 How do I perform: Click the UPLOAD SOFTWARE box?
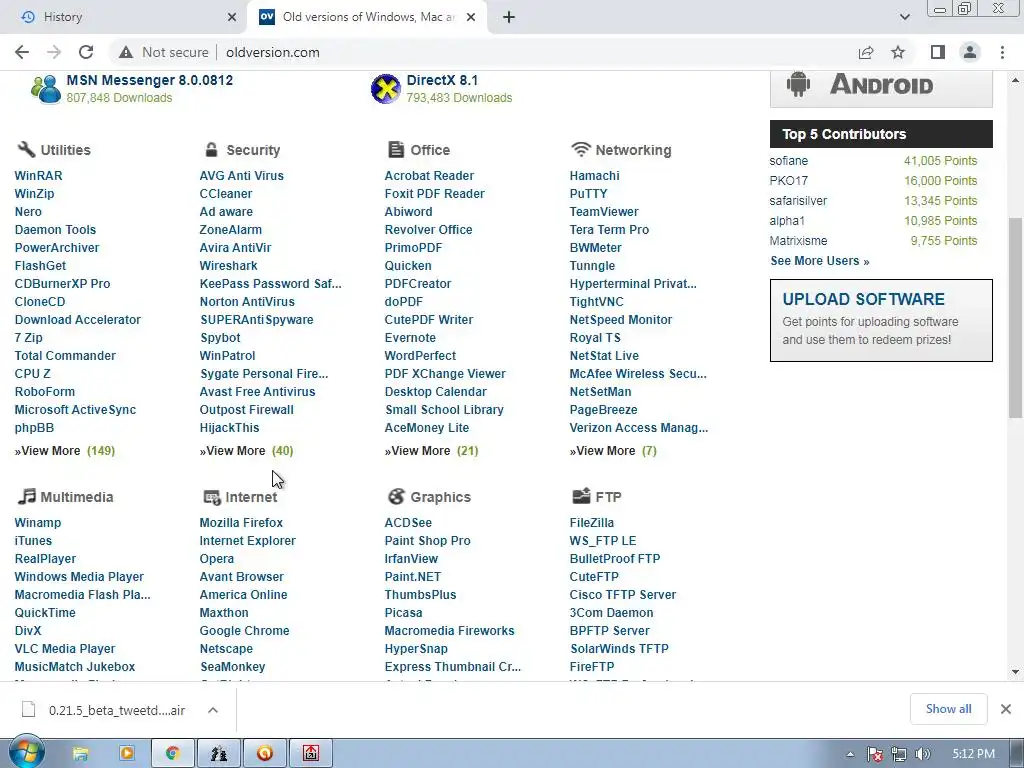coord(881,320)
